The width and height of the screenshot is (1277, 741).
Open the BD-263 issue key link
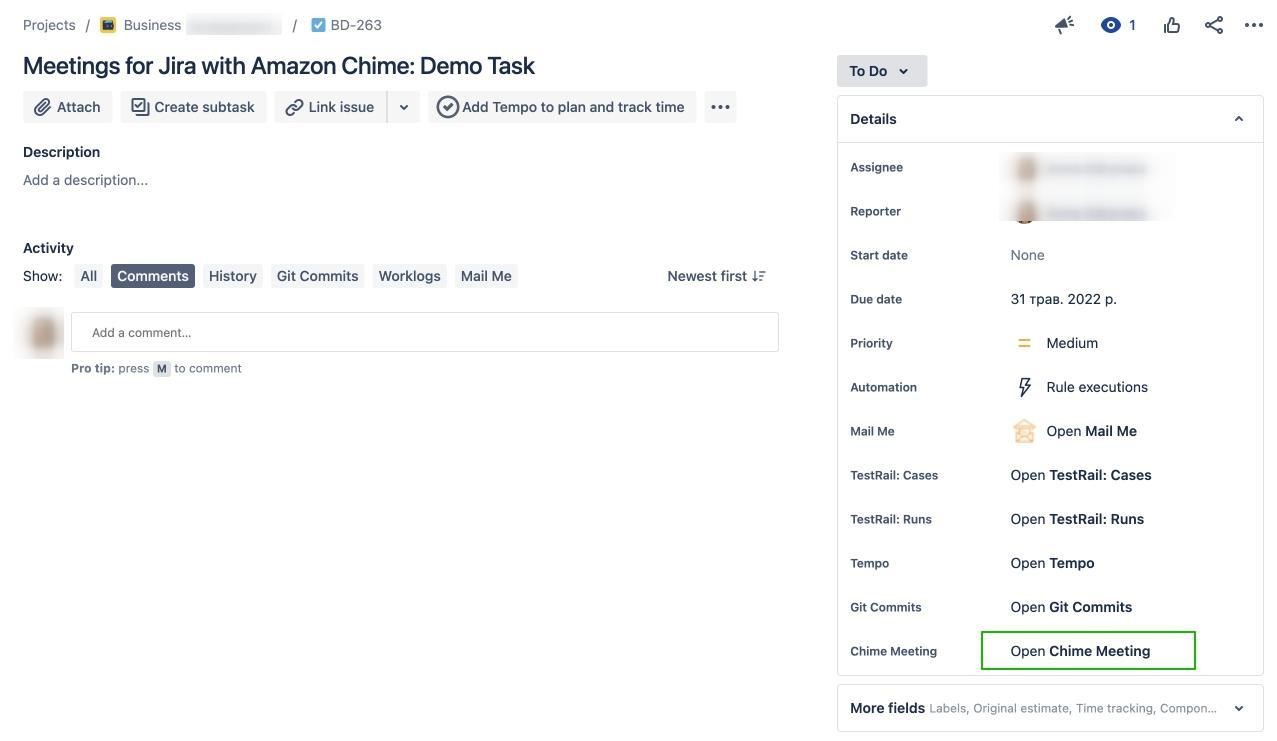pos(356,25)
